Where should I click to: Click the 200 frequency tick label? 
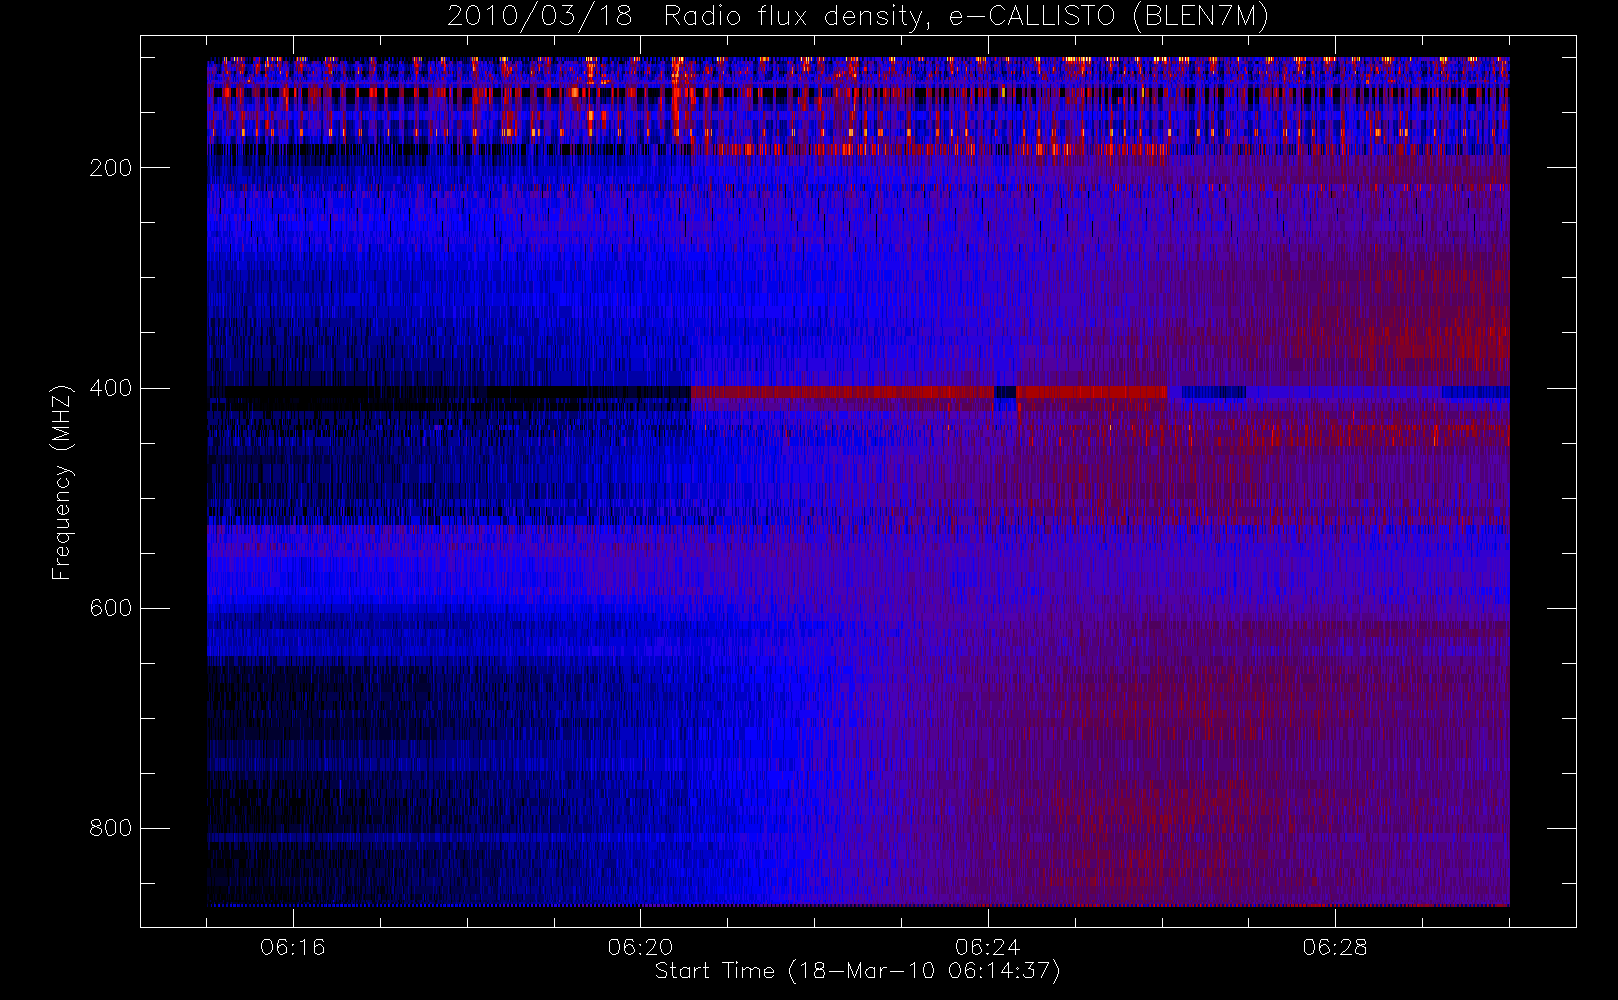tap(110, 168)
